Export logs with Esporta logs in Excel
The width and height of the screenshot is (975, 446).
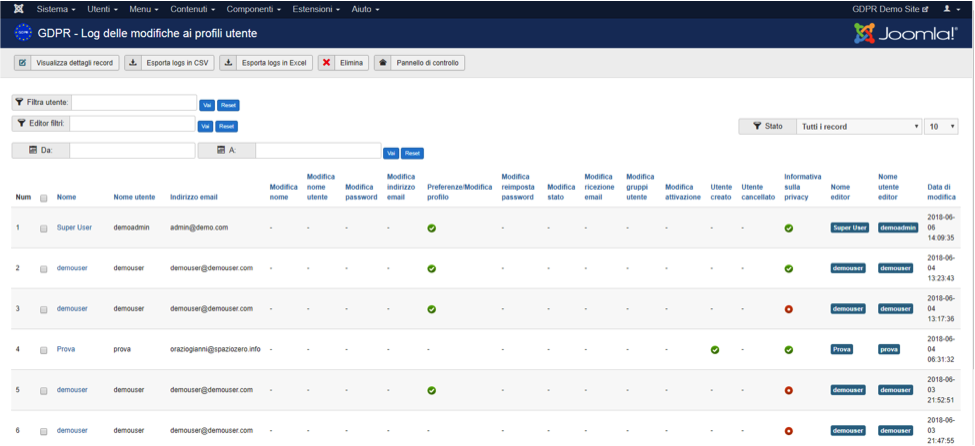(x=266, y=63)
